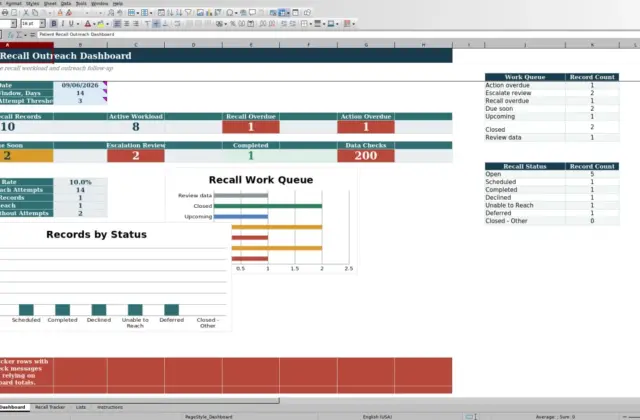Open the Borders dropdown arrow

coord(311,24)
